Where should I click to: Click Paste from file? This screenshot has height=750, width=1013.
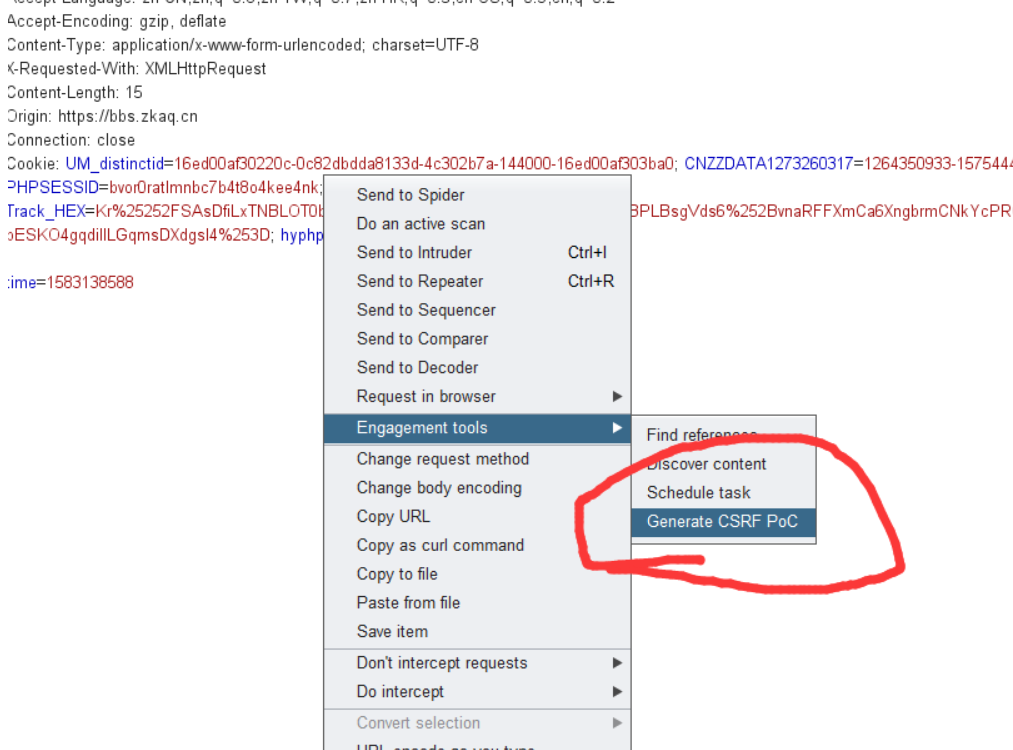477,602
